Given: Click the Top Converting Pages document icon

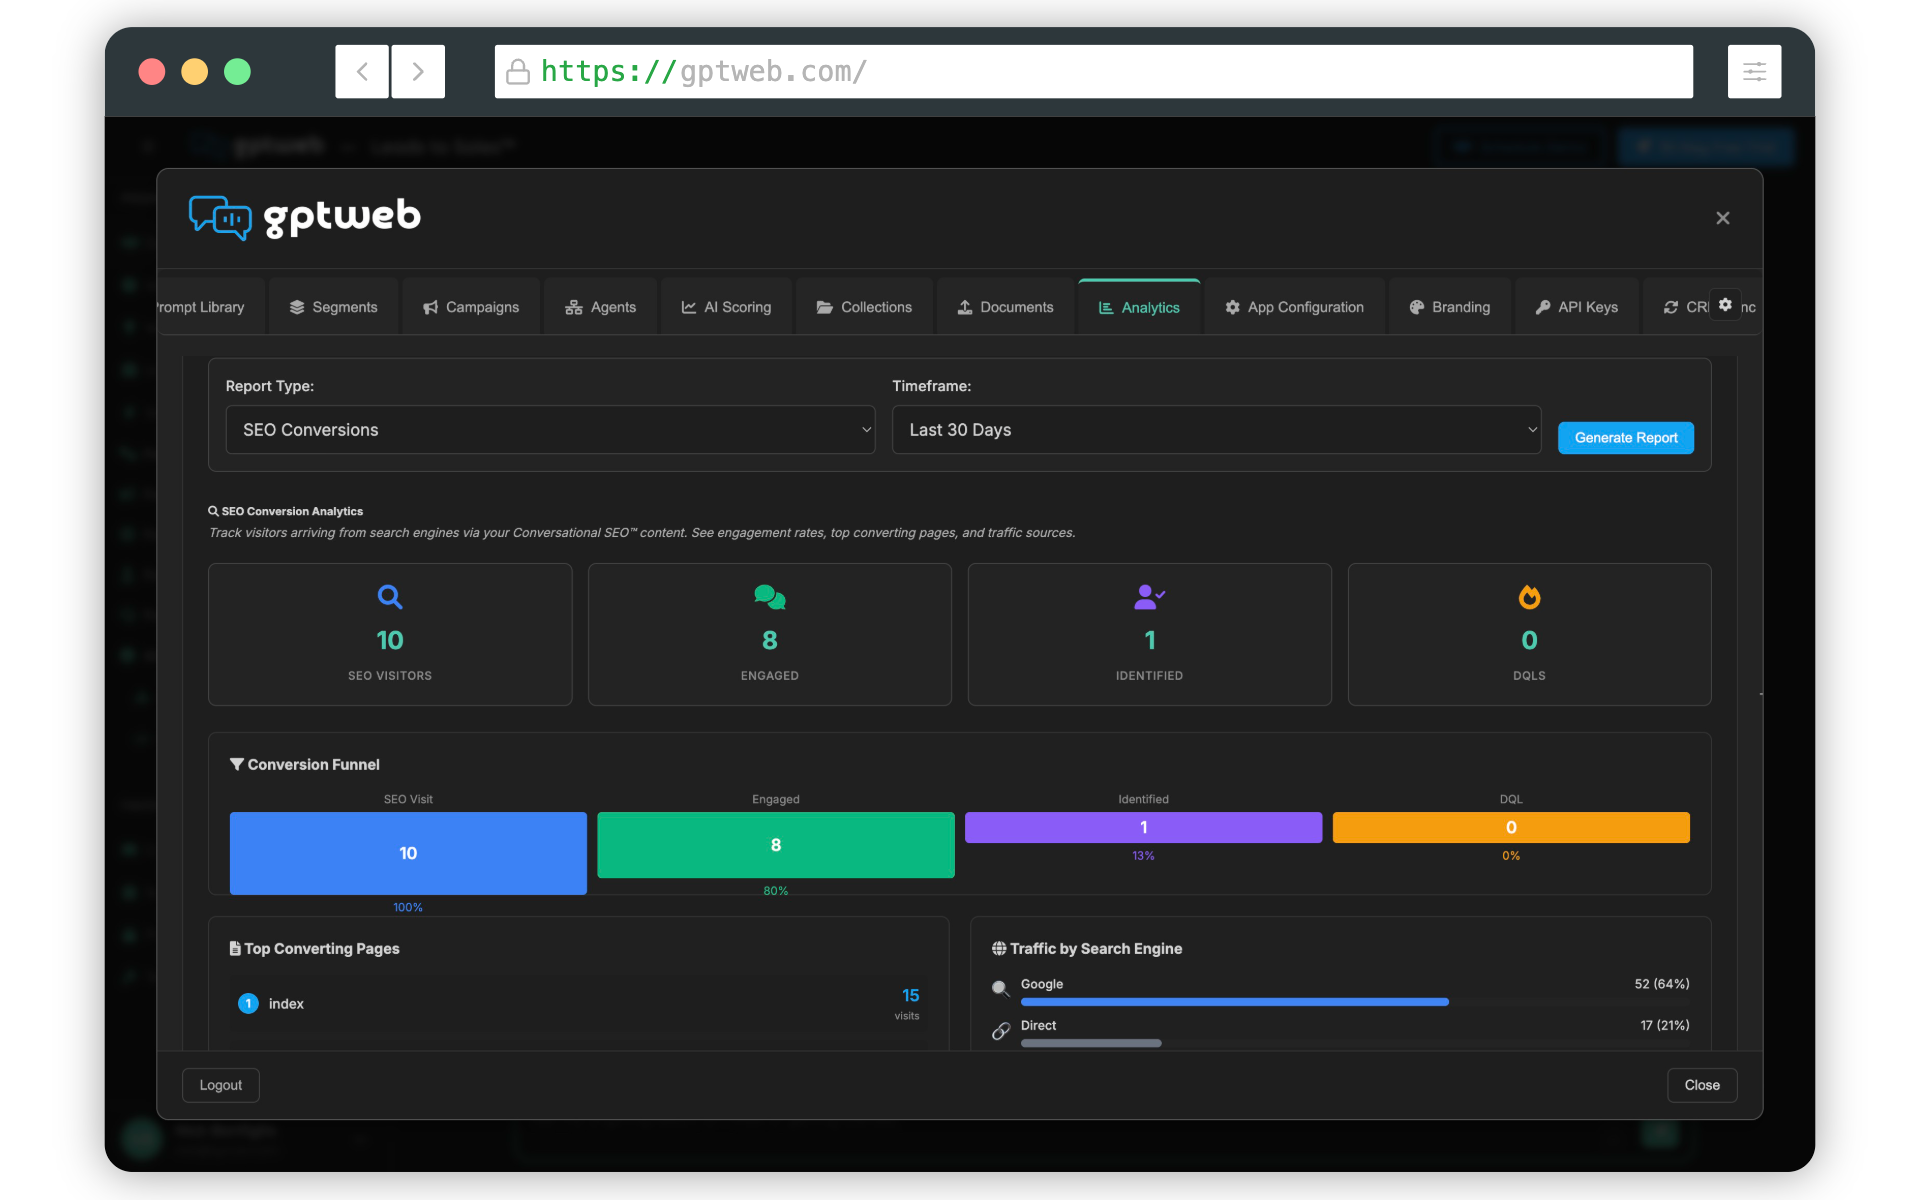Looking at the screenshot, I should click(235, 948).
